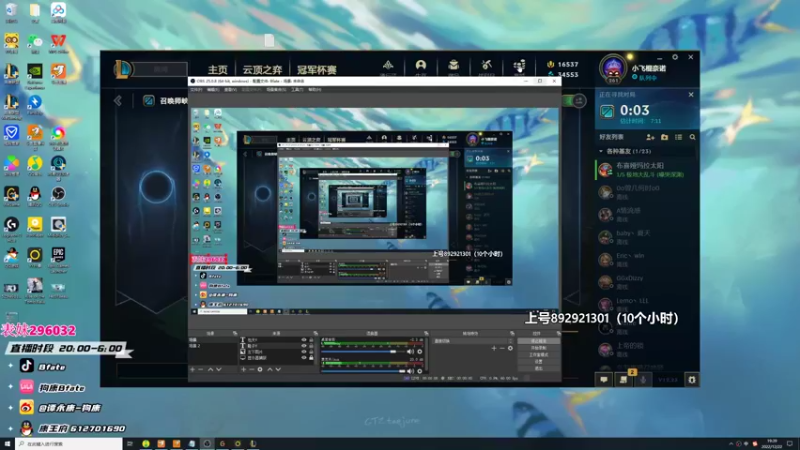Toggle visibility of OBS display capture source
This screenshot has width=800, height=450.
click(304, 358)
